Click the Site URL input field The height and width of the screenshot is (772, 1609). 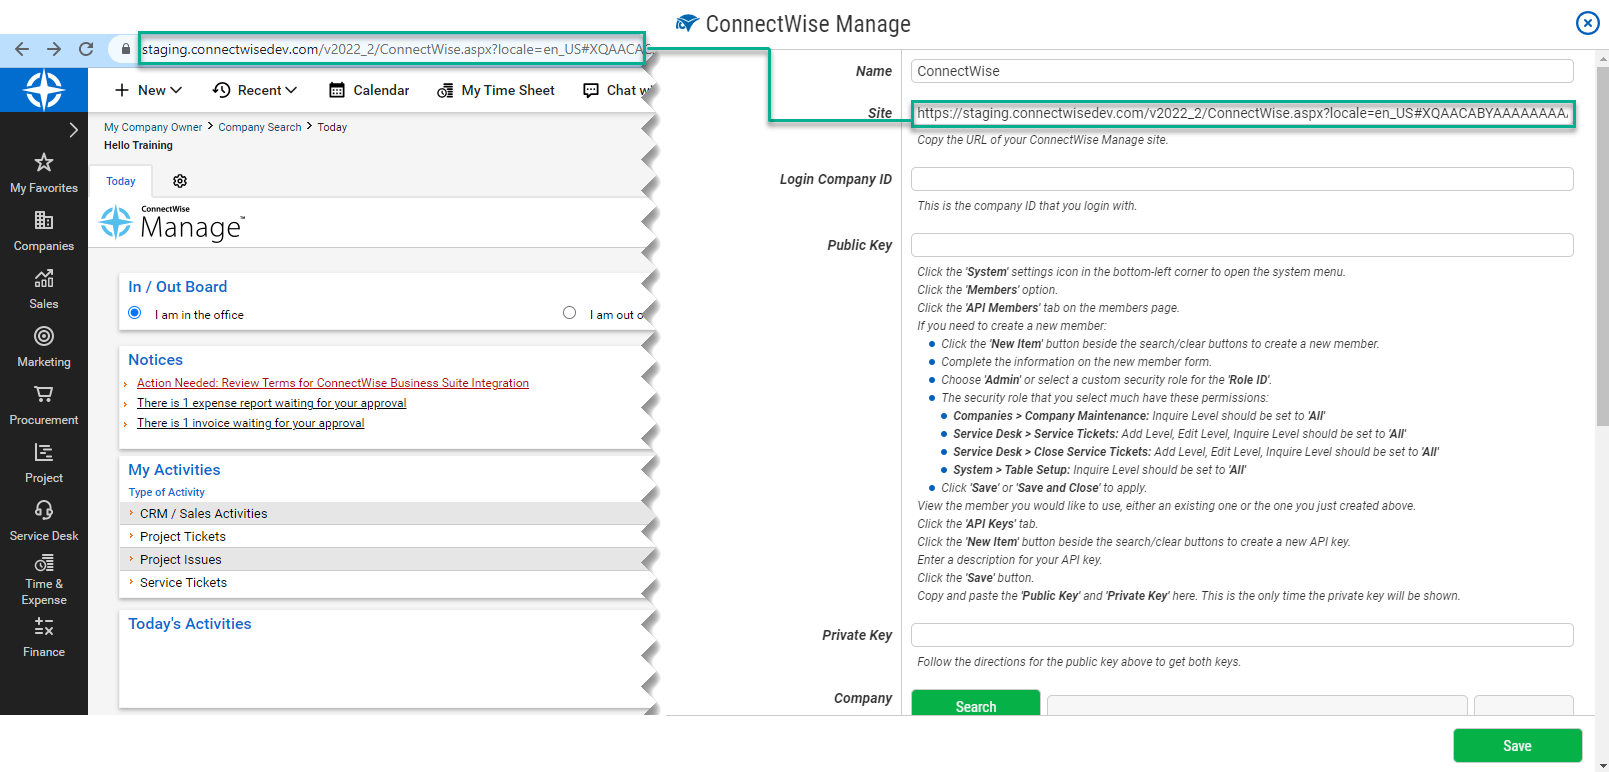click(x=1242, y=113)
